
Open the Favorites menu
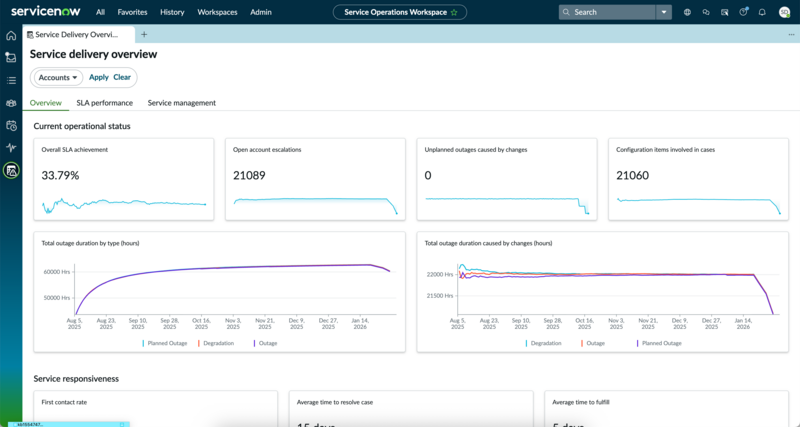[x=132, y=12]
